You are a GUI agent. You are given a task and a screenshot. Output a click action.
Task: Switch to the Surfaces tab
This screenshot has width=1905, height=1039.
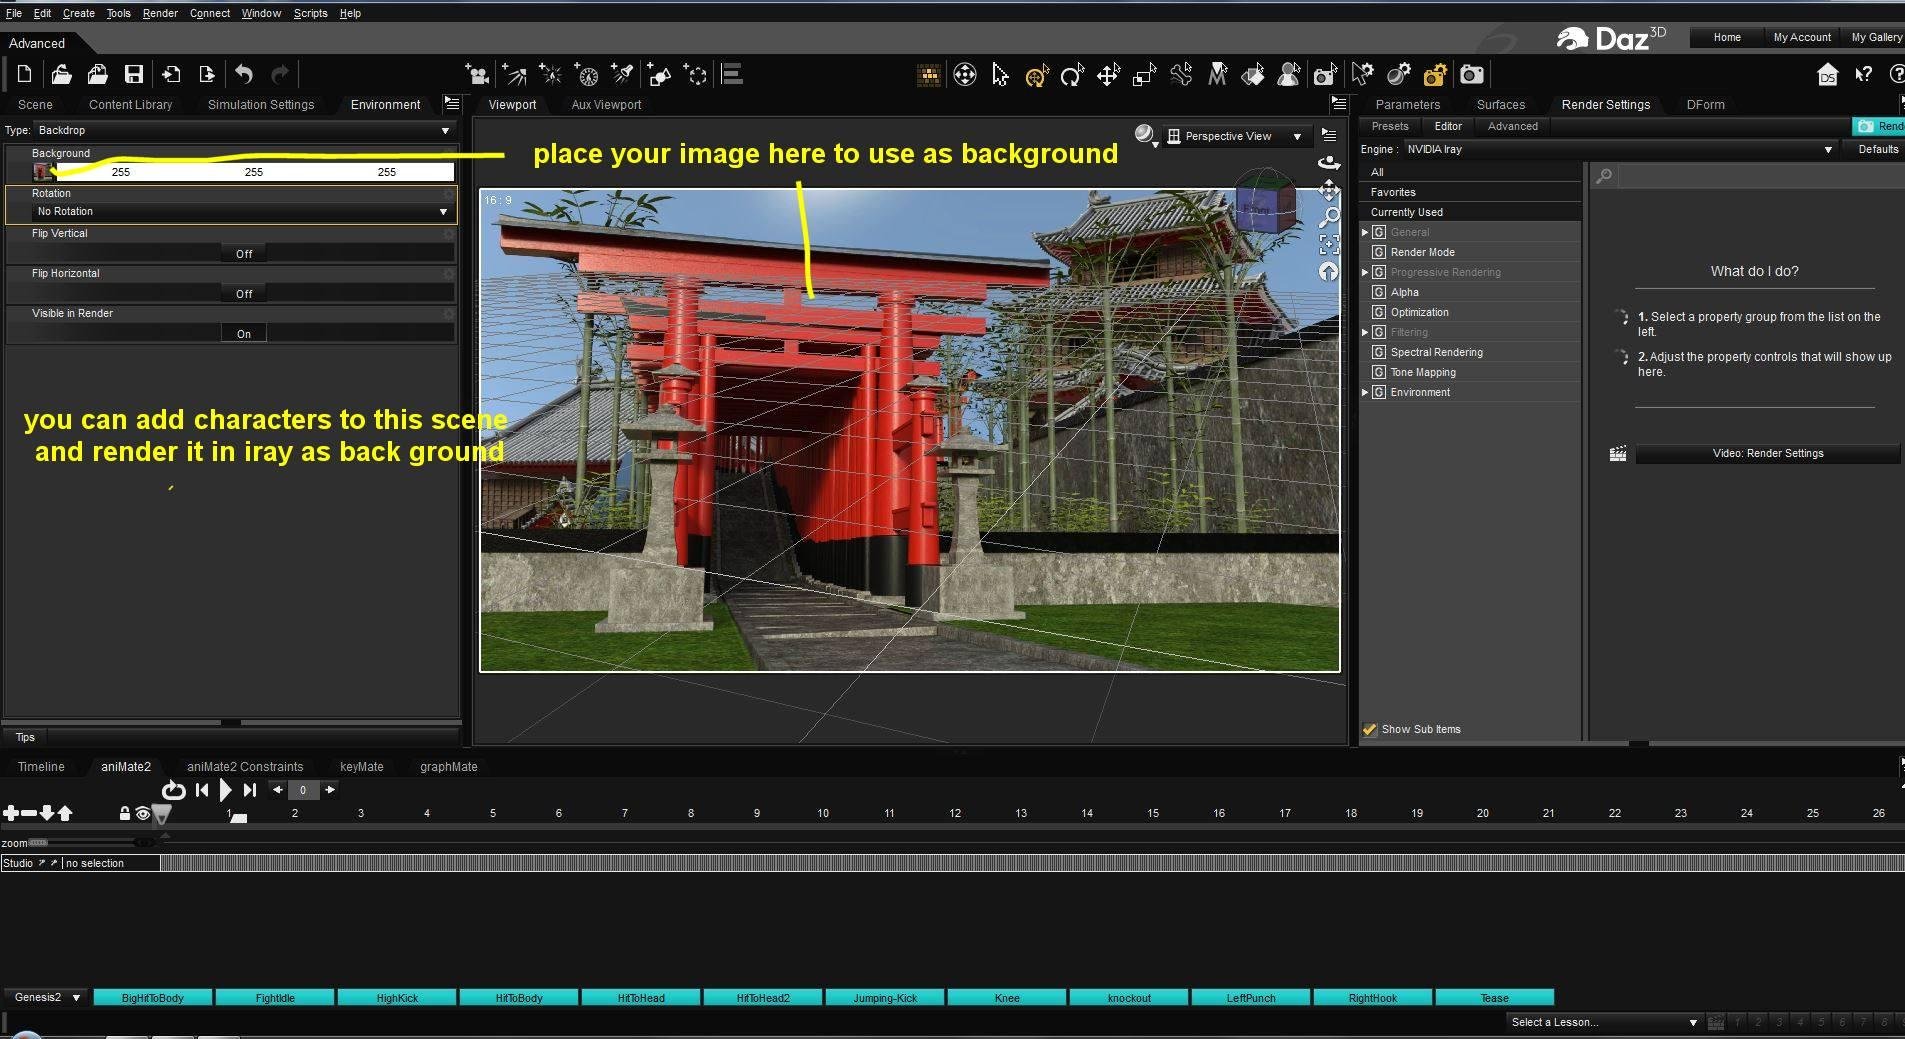(1500, 104)
